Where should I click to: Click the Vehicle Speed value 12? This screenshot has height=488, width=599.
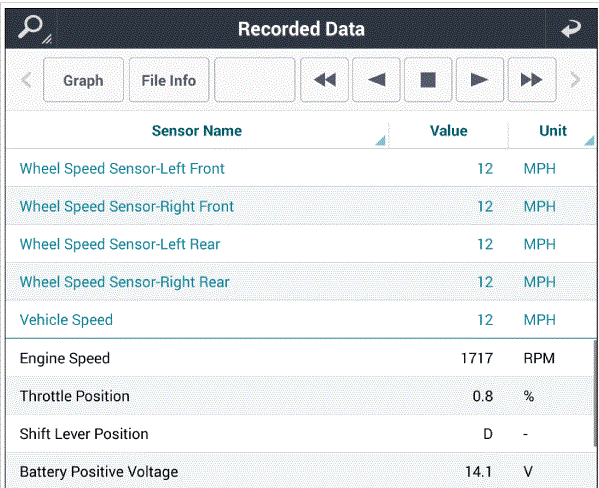point(485,319)
